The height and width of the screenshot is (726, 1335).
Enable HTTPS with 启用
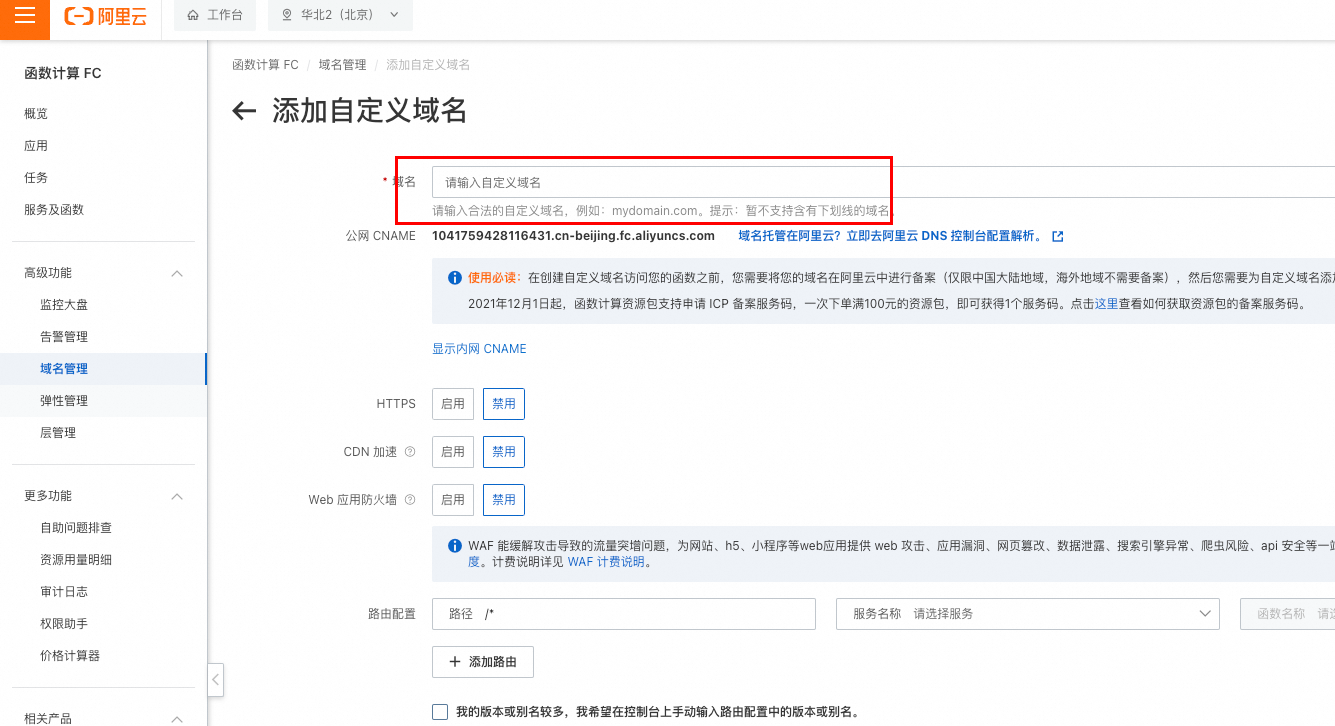pos(453,404)
